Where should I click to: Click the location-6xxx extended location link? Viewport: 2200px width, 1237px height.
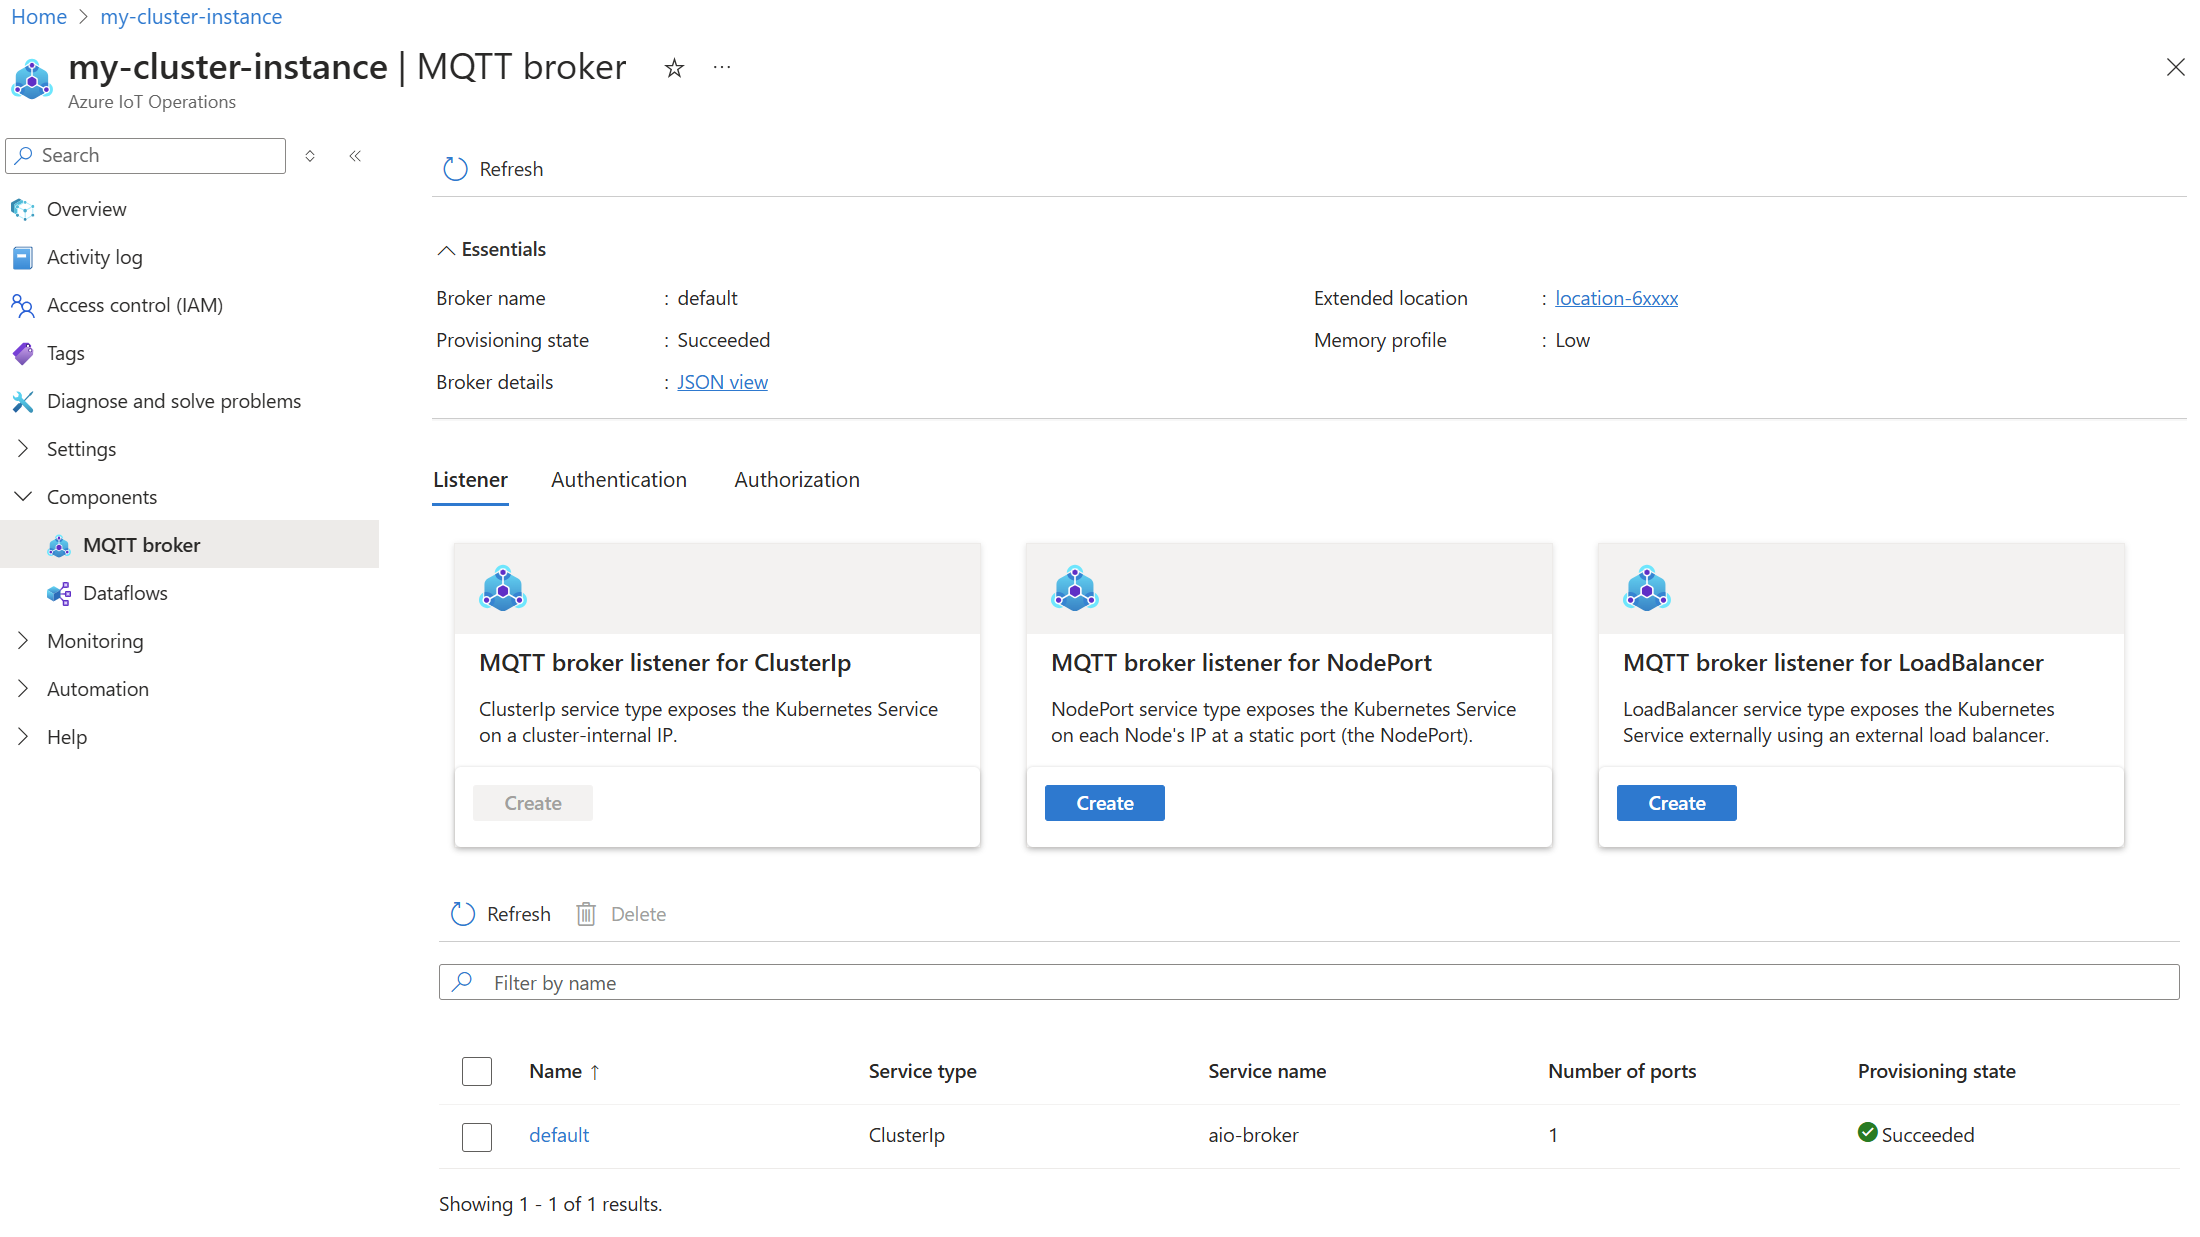(x=1617, y=298)
